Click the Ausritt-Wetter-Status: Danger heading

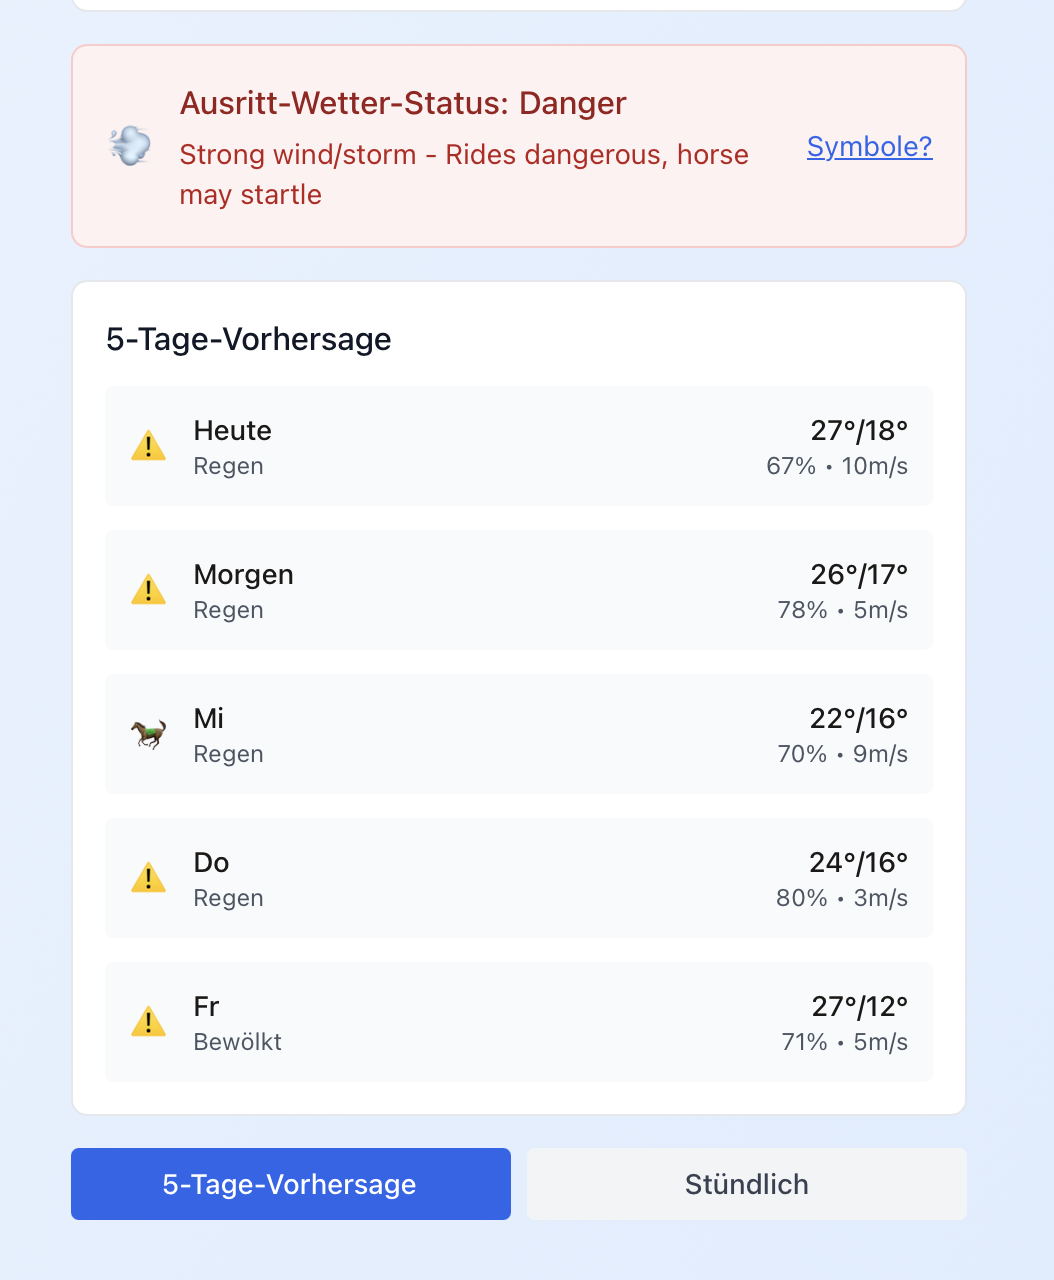(403, 103)
